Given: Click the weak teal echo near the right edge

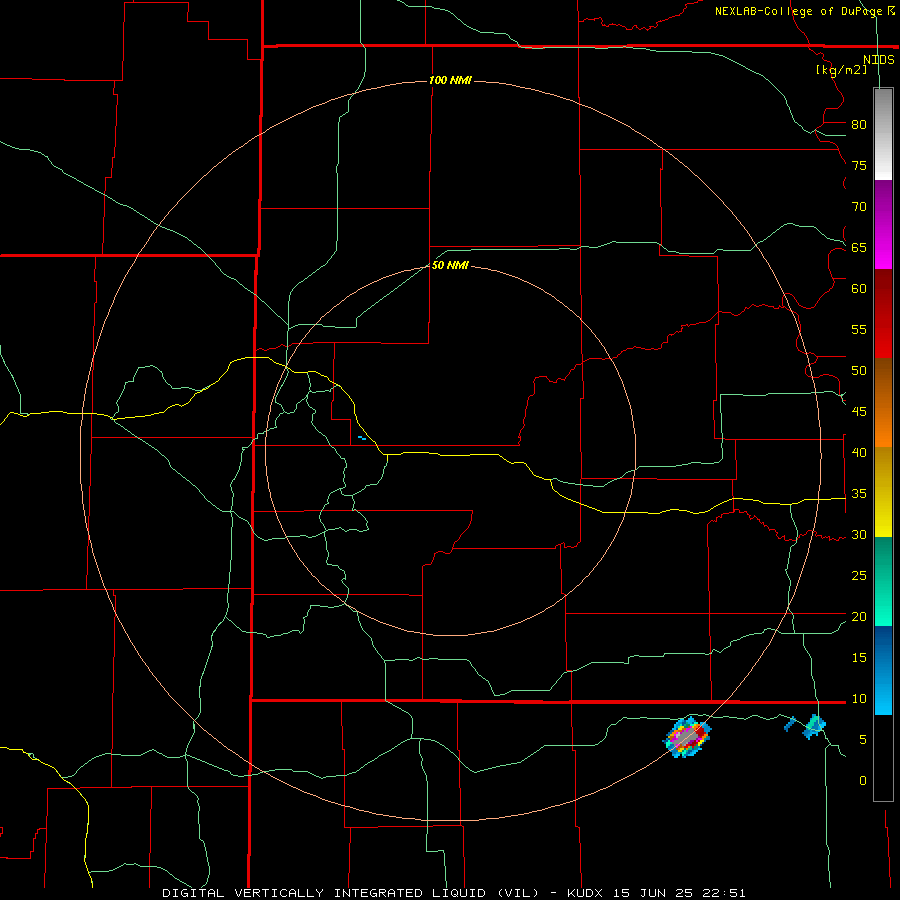Looking at the screenshot, I should point(814,727).
